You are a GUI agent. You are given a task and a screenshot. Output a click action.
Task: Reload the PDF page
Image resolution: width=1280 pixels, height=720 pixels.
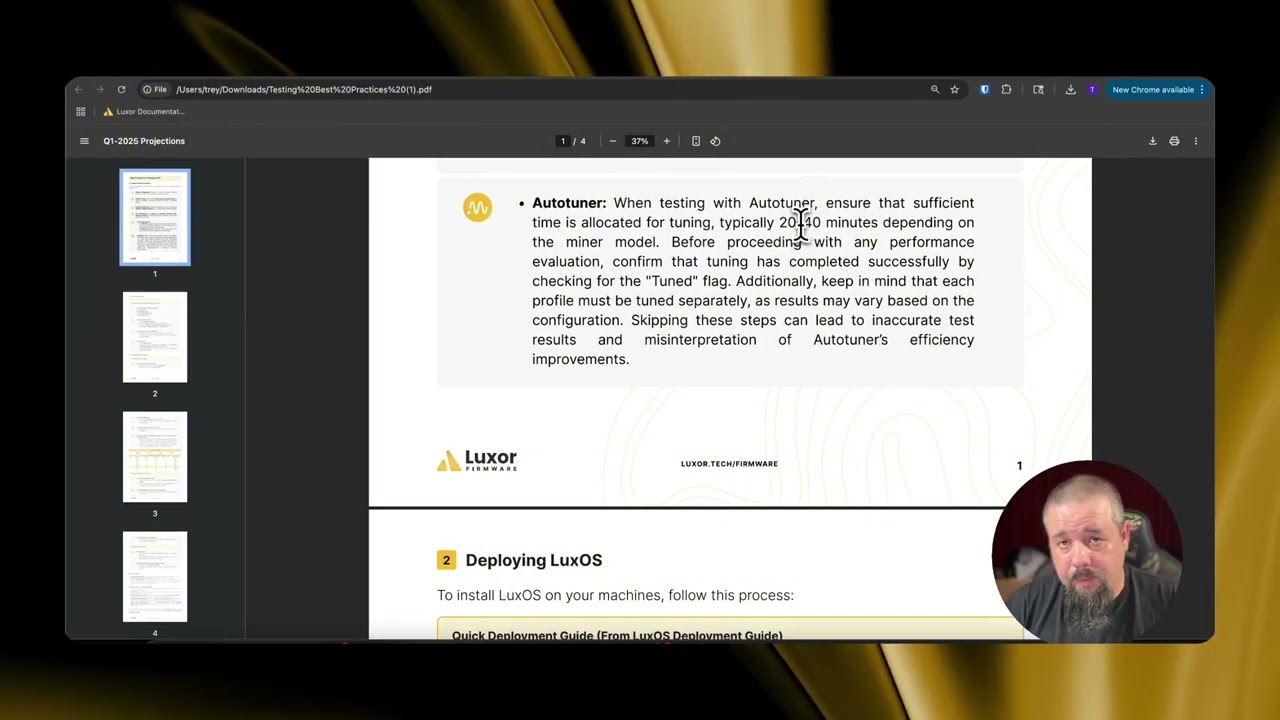pyautogui.click(x=121, y=90)
